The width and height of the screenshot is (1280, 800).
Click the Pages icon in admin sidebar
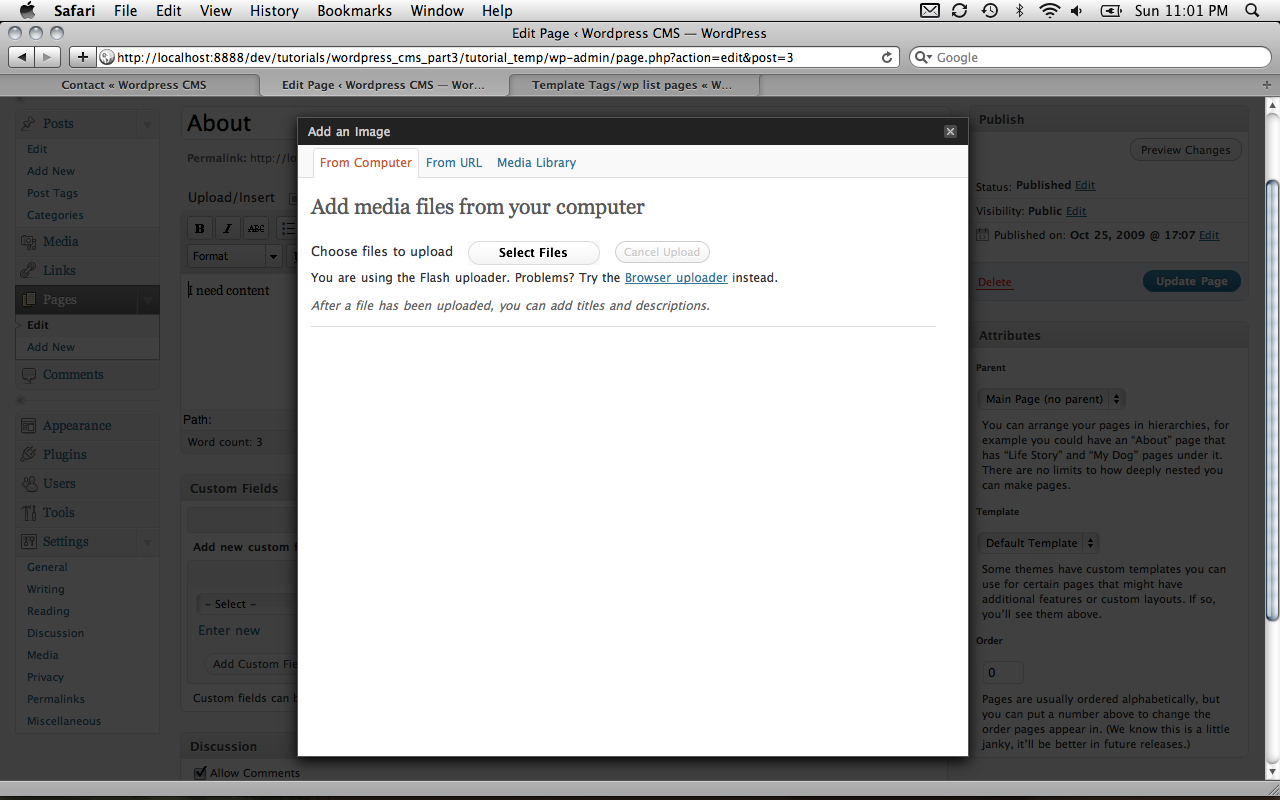click(x=28, y=300)
